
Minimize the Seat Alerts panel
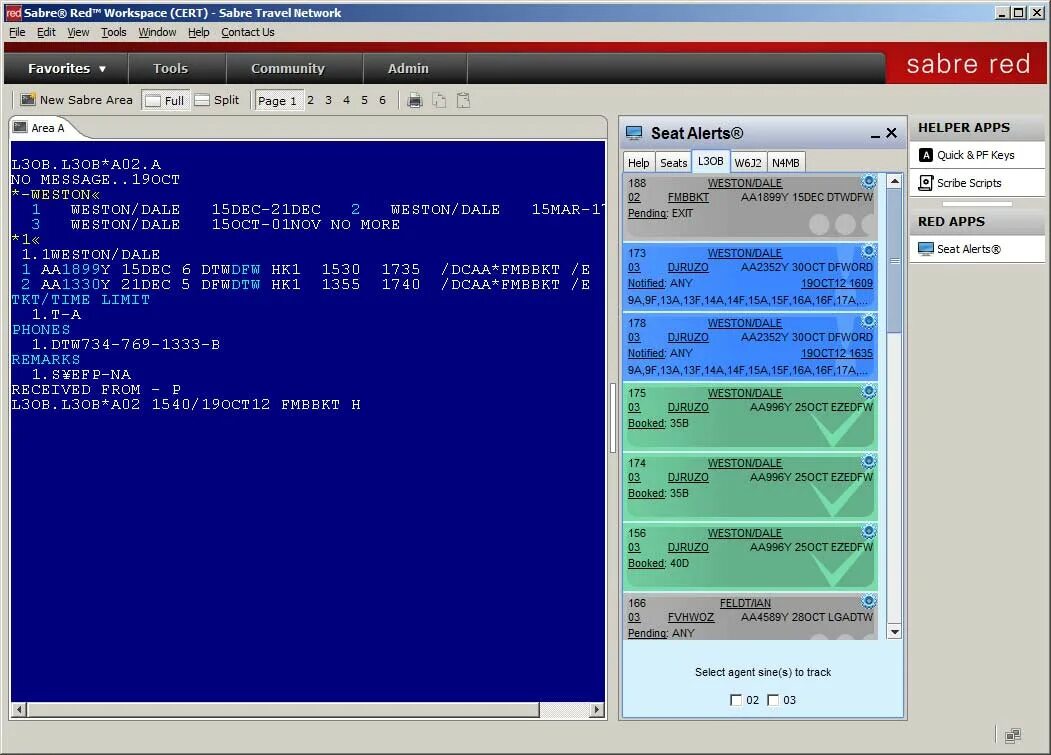point(875,135)
